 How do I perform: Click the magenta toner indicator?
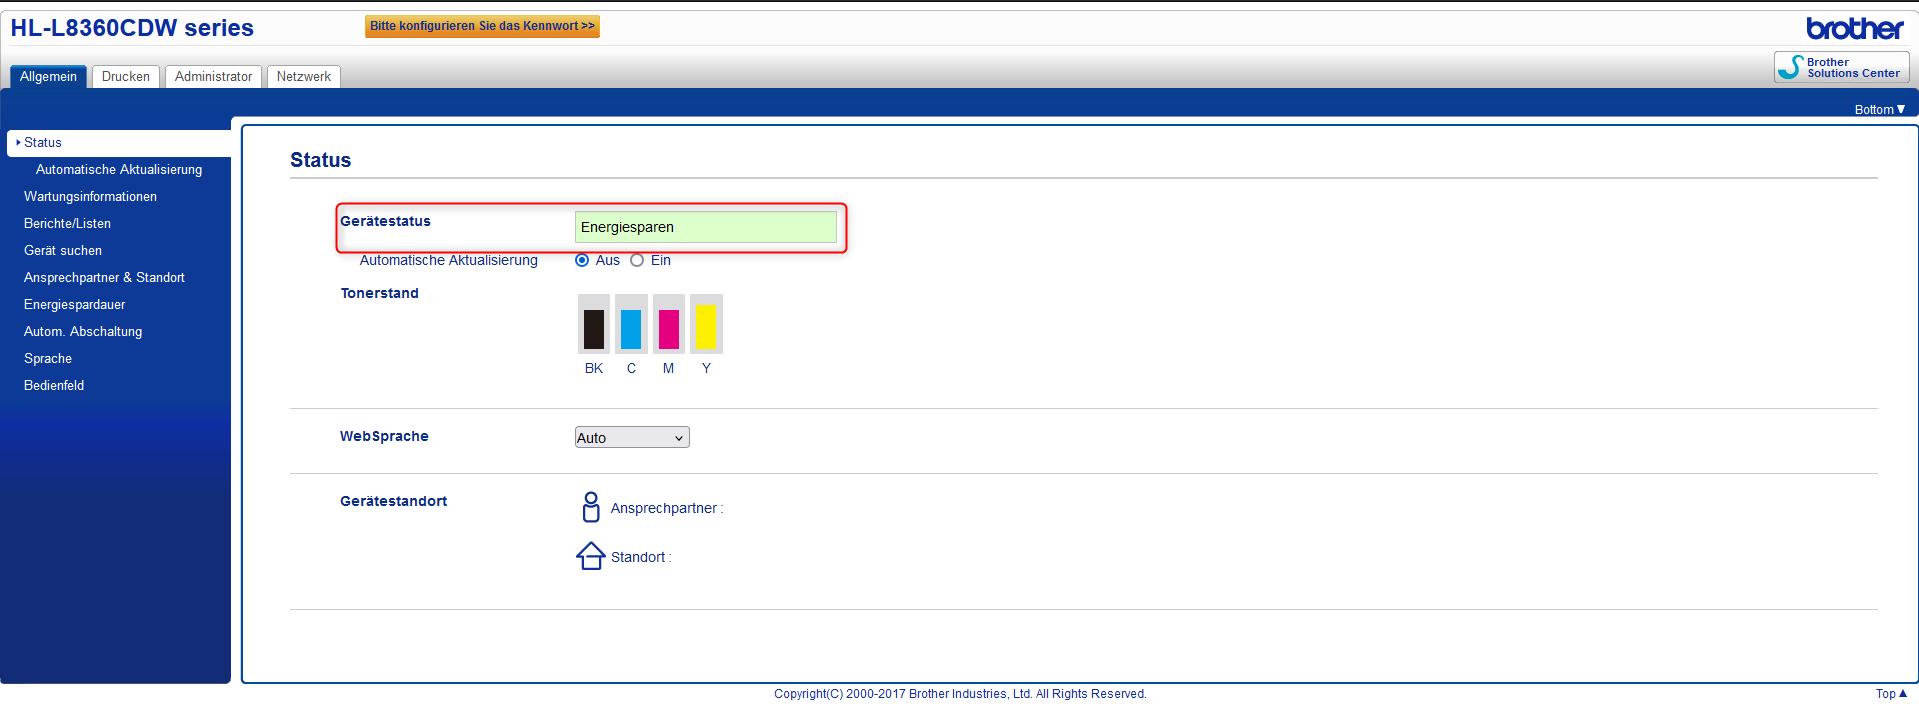tap(669, 324)
